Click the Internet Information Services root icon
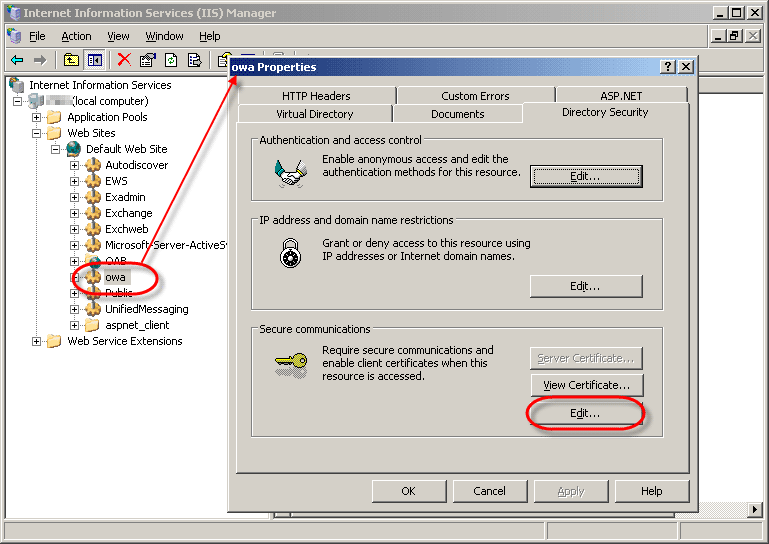 (17, 85)
